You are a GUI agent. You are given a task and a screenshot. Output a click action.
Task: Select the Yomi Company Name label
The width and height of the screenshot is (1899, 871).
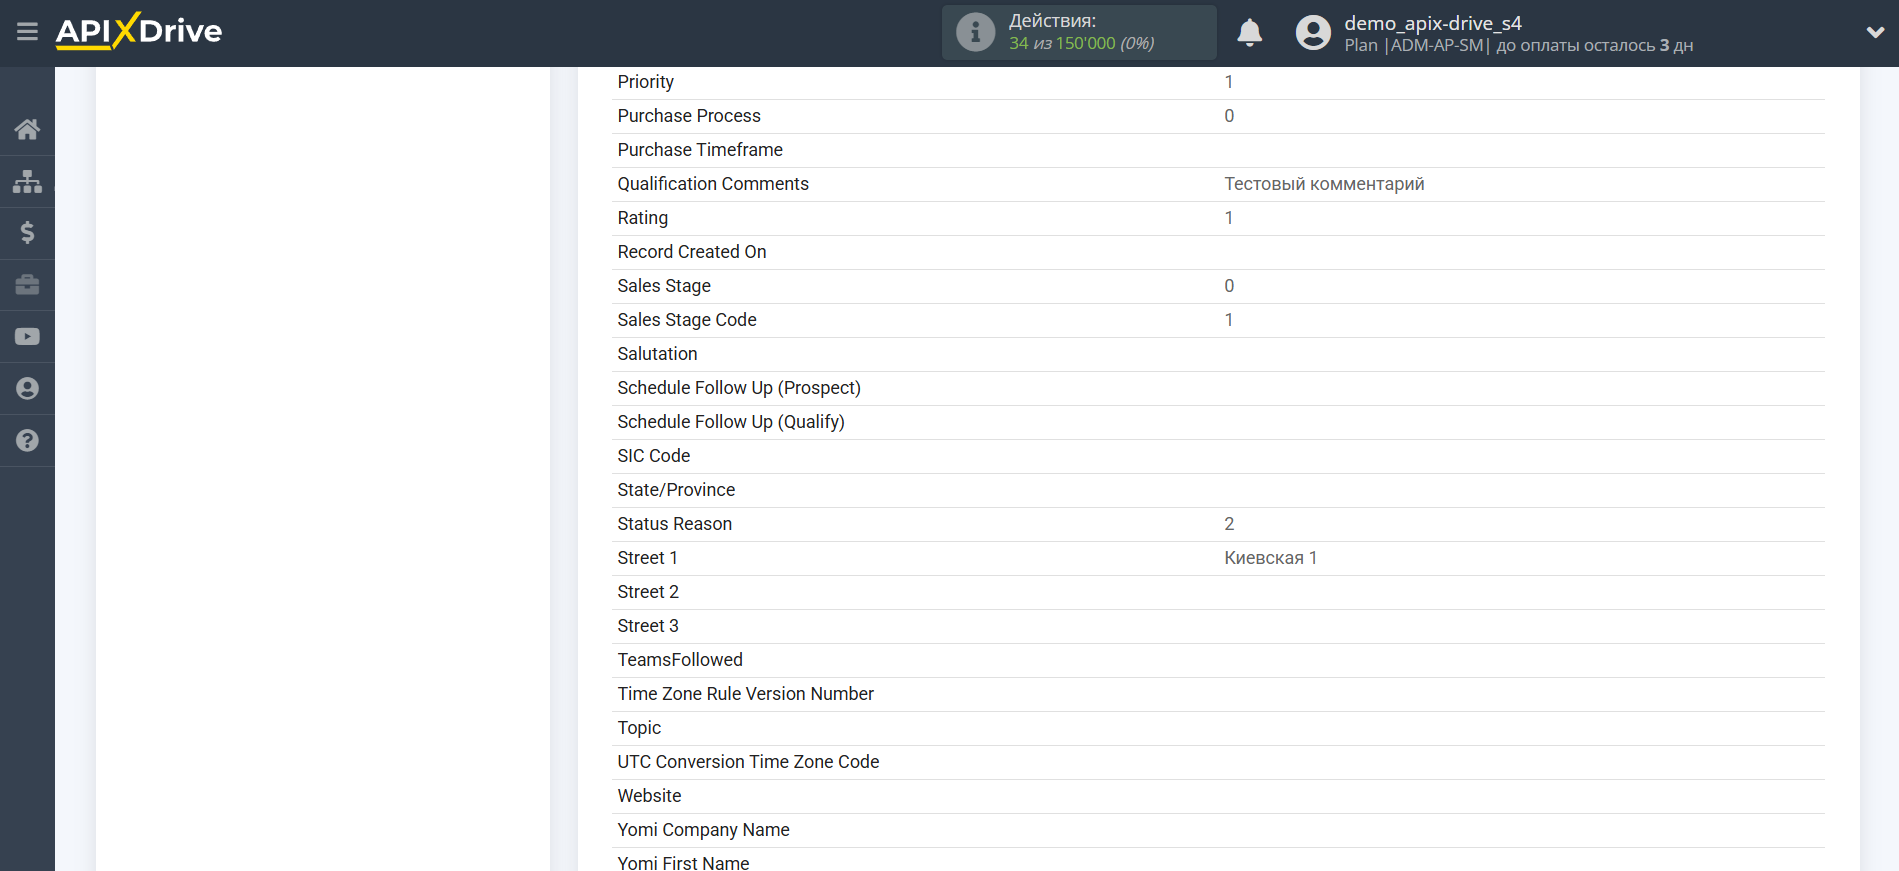coord(703,830)
